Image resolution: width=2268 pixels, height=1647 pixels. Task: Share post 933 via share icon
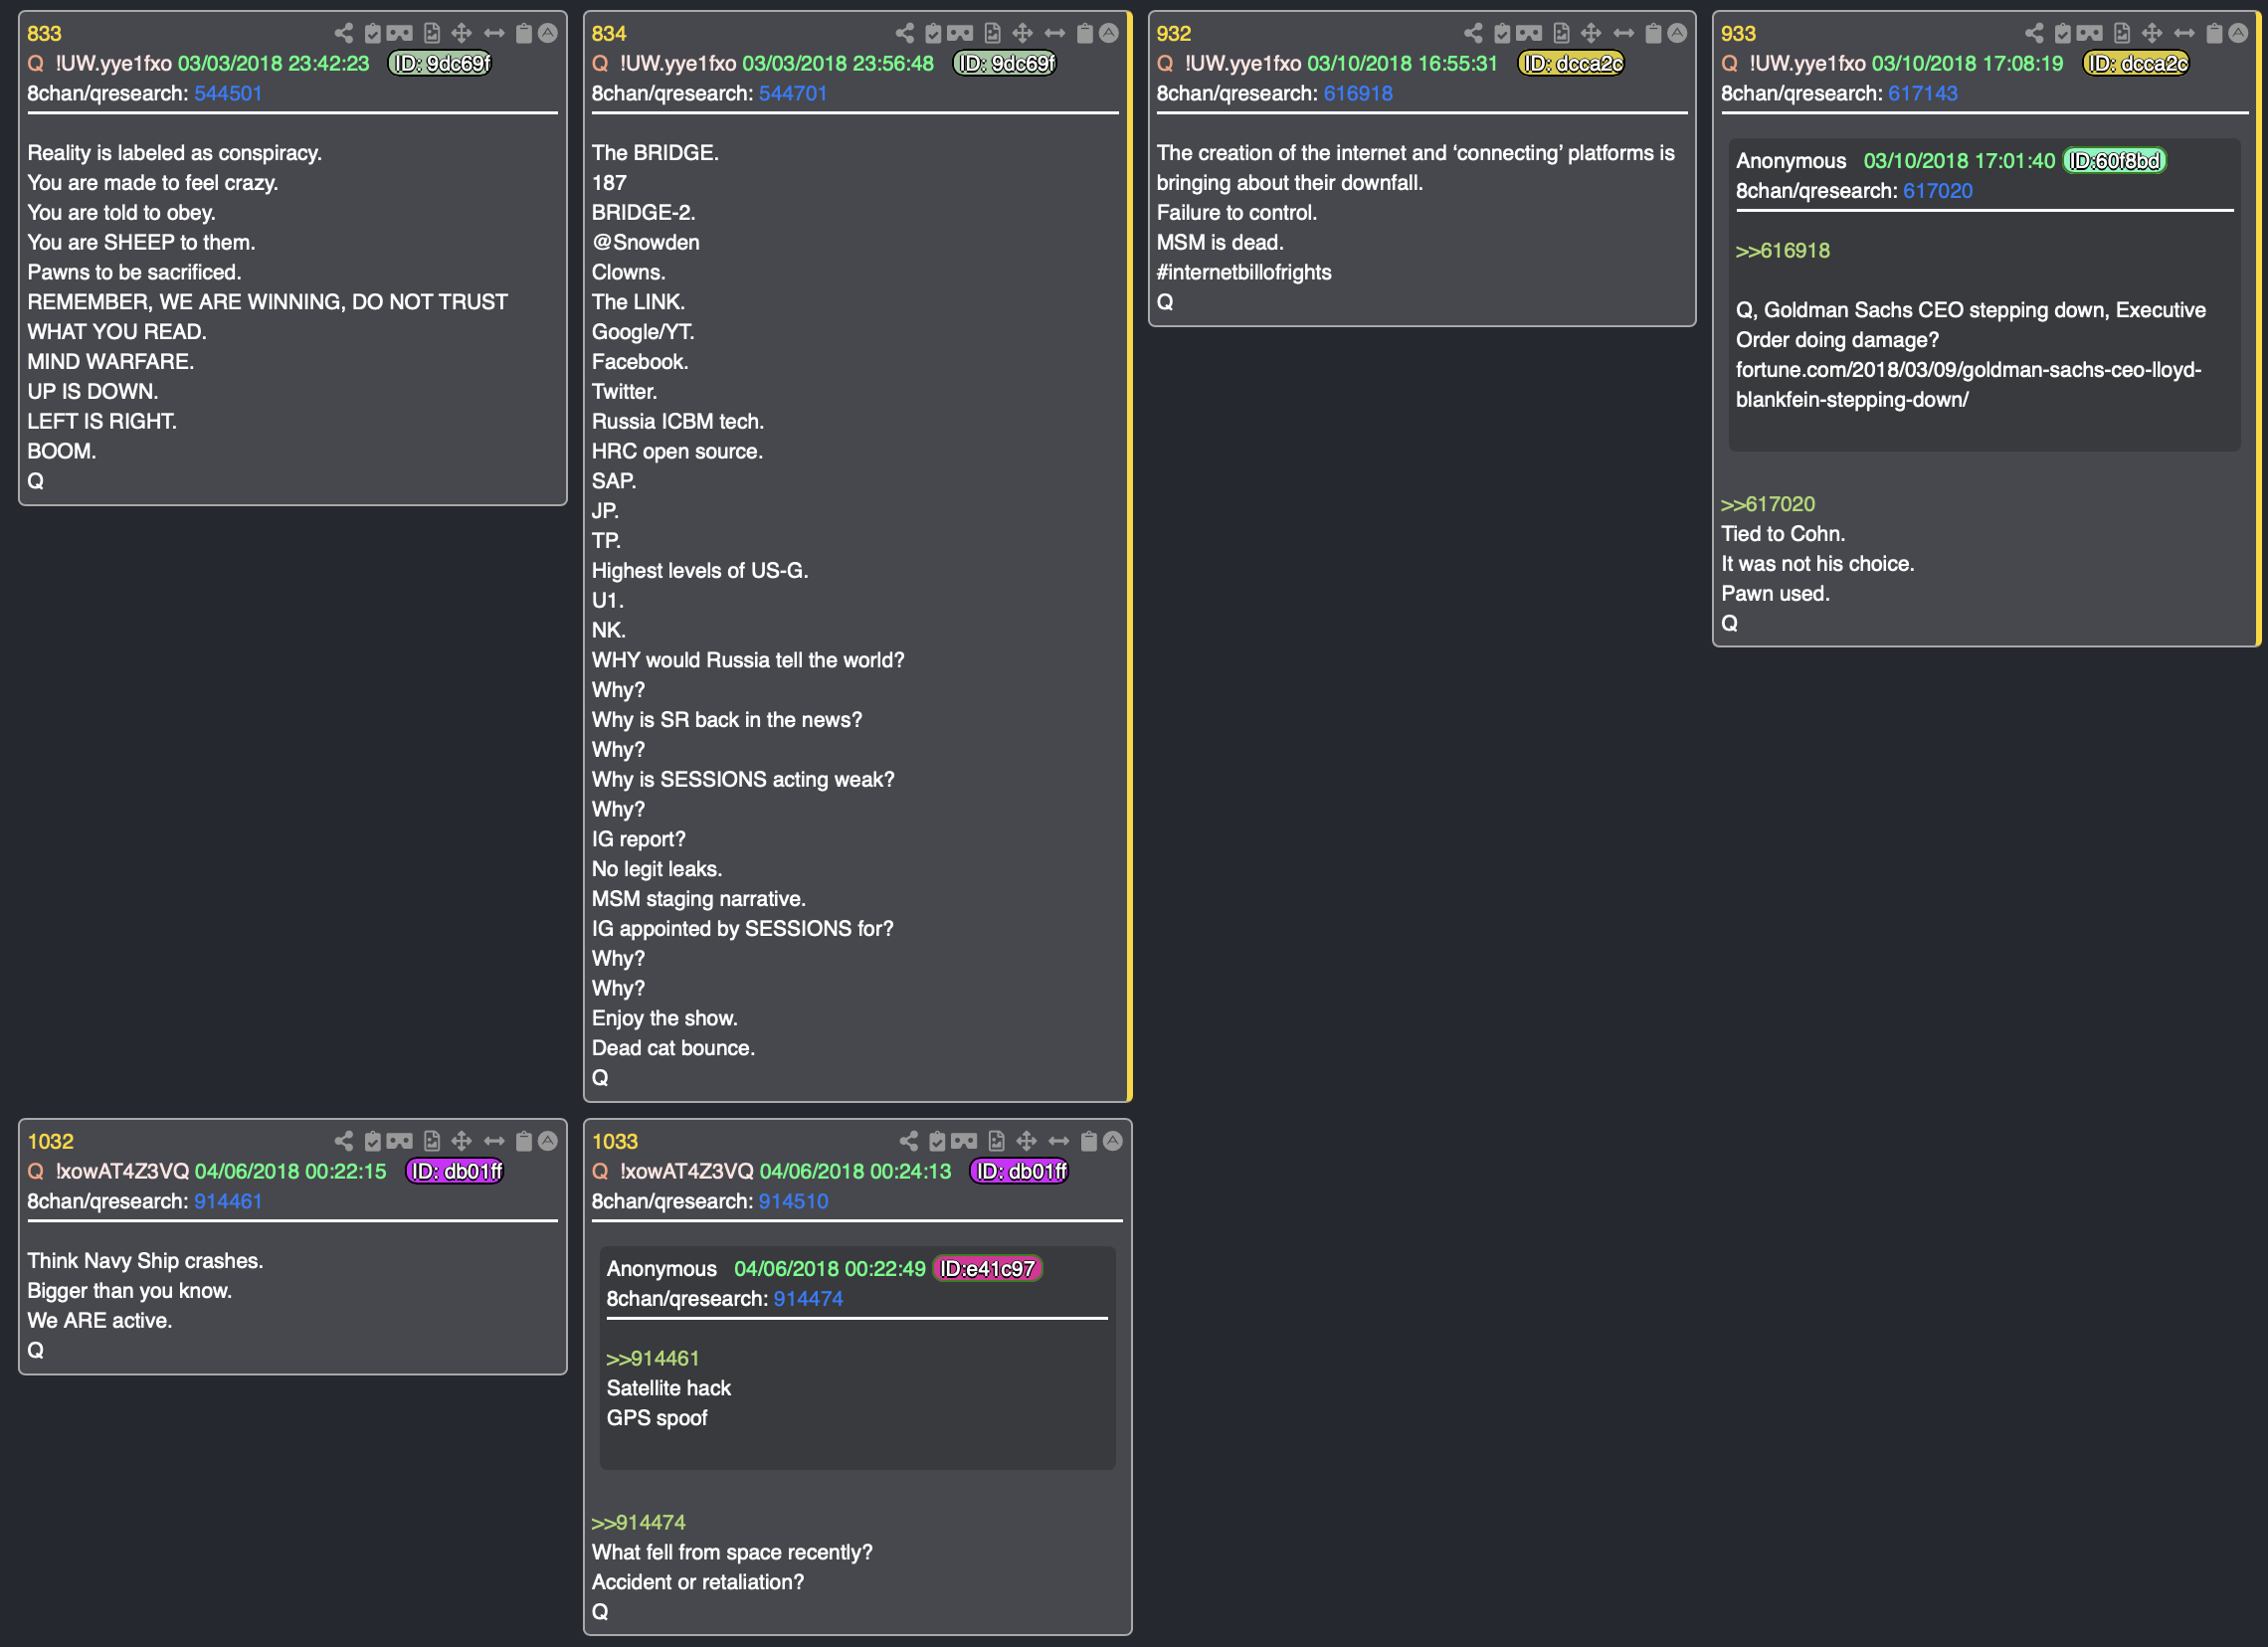[2034, 33]
